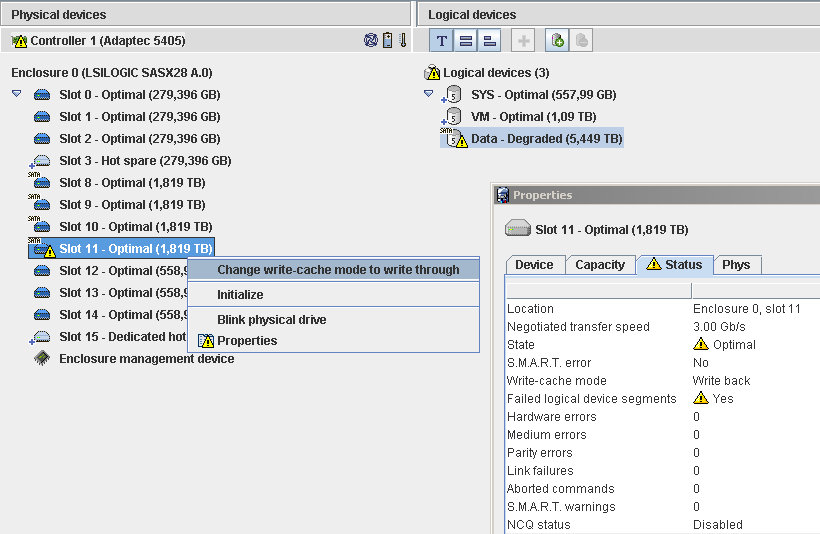Select Slot 10 - Optimal drive
This screenshot has width=820, height=534.
point(135,227)
